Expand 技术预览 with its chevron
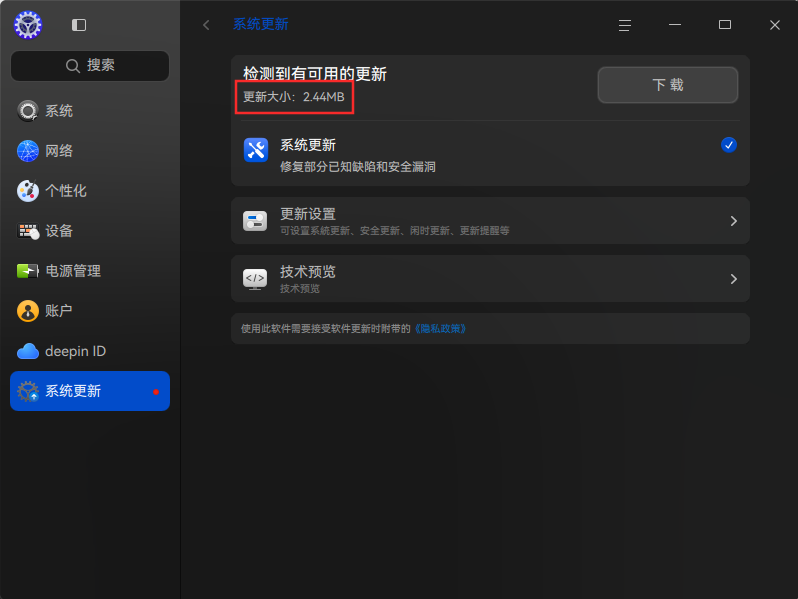 coord(733,279)
